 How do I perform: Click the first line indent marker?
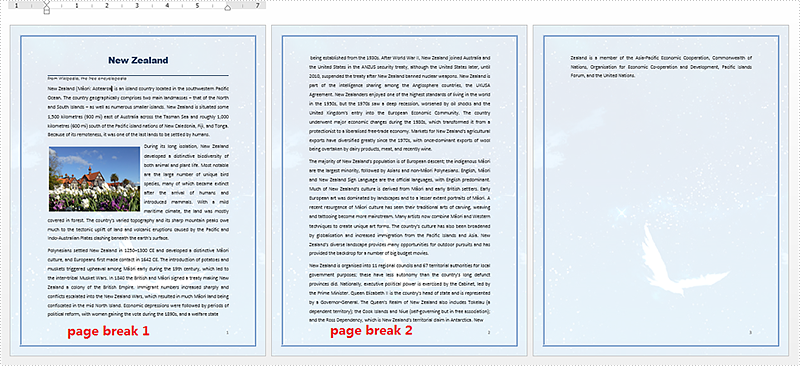(x=46, y=3)
